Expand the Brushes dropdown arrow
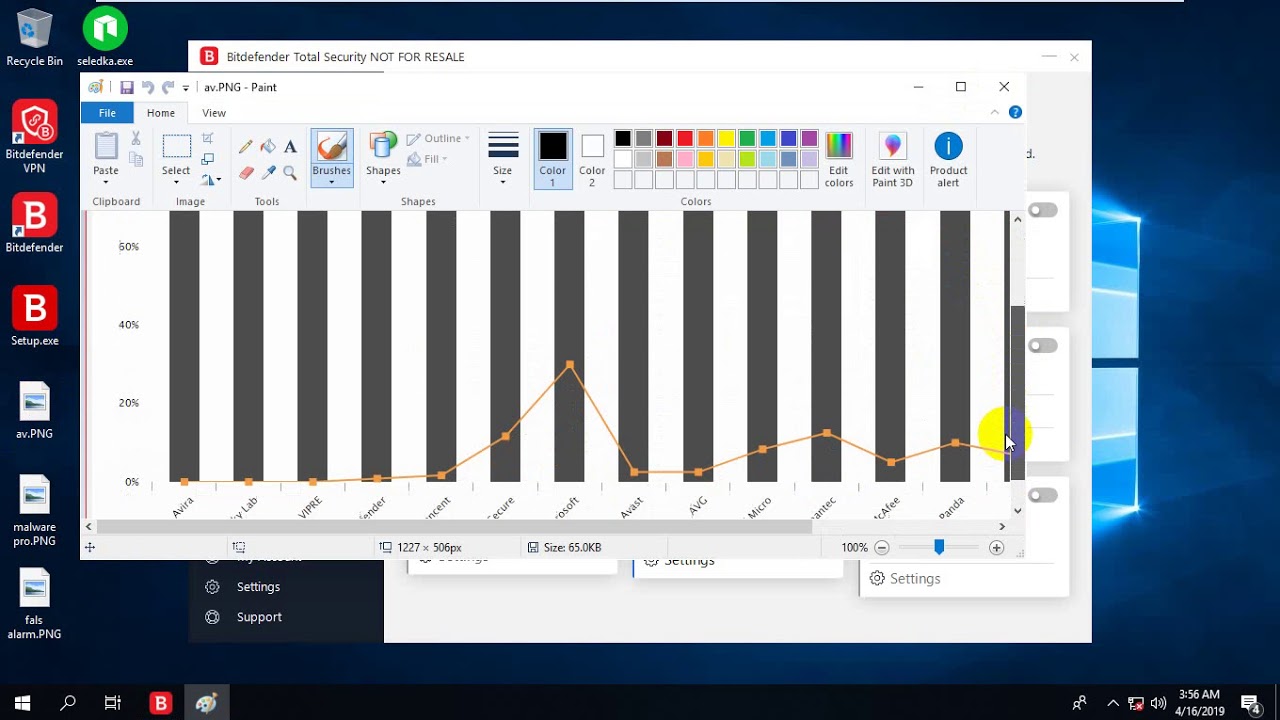The width and height of the screenshot is (1280, 720). point(331,183)
